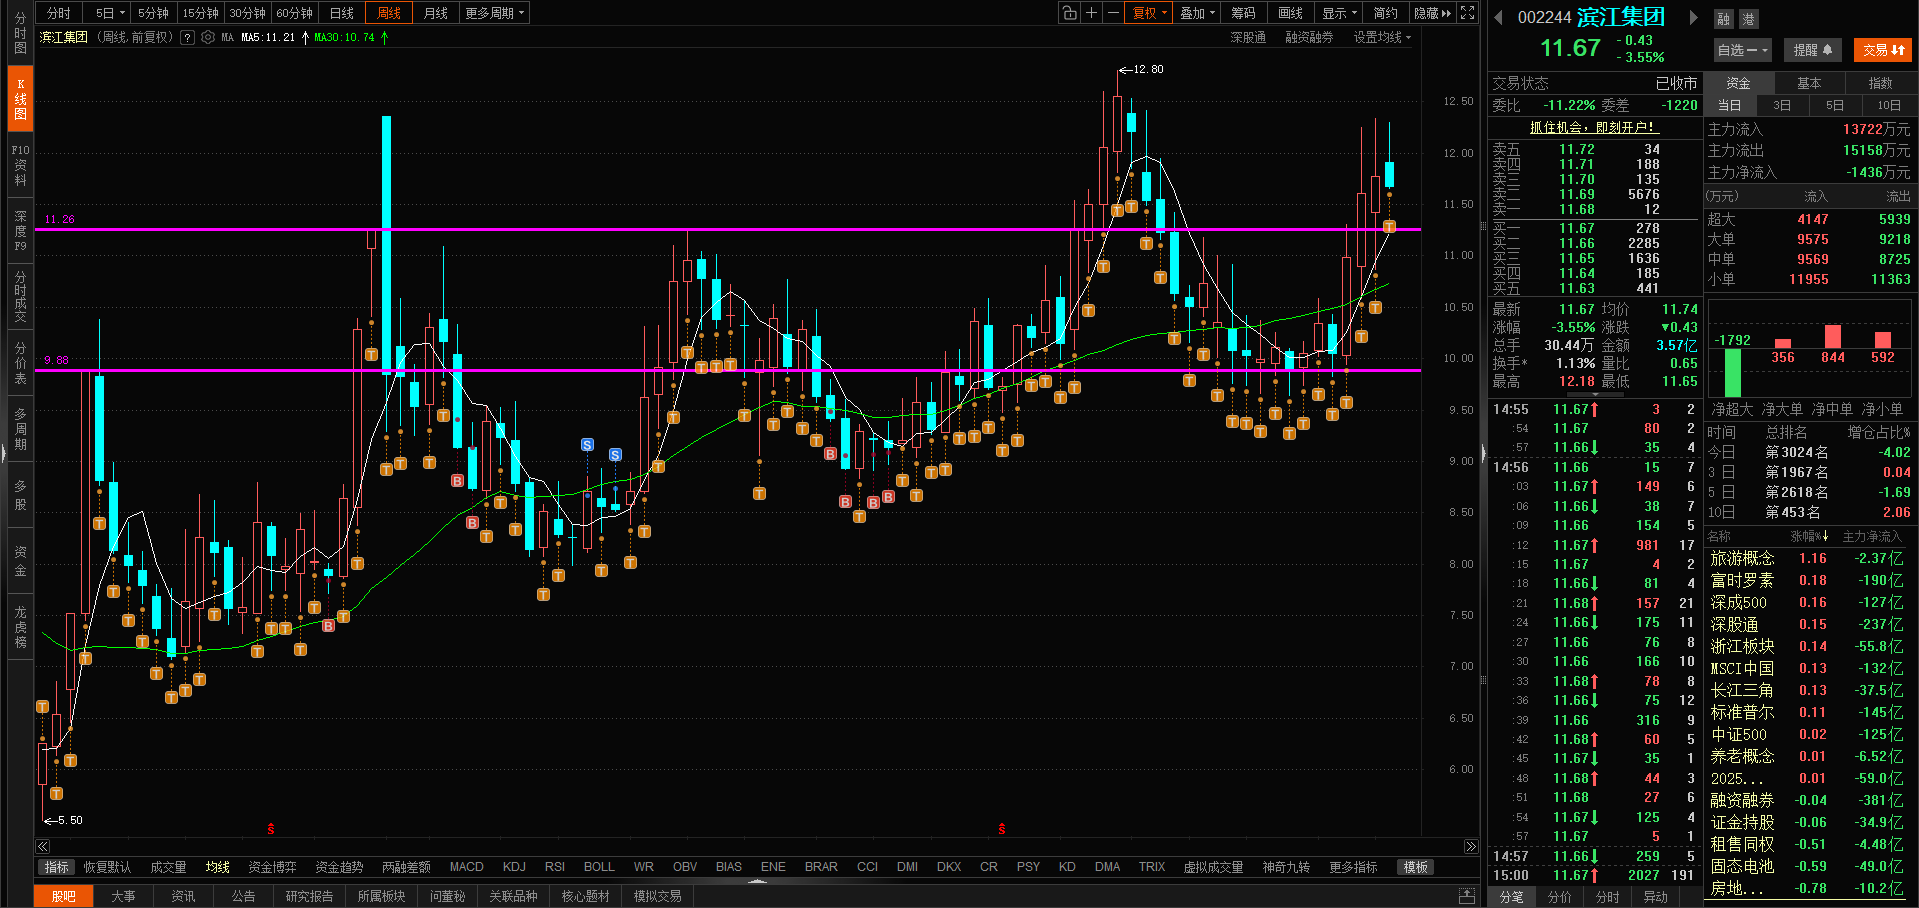Zoom out chart with the minus icon
The width and height of the screenshot is (1919, 908).
[1113, 13]
